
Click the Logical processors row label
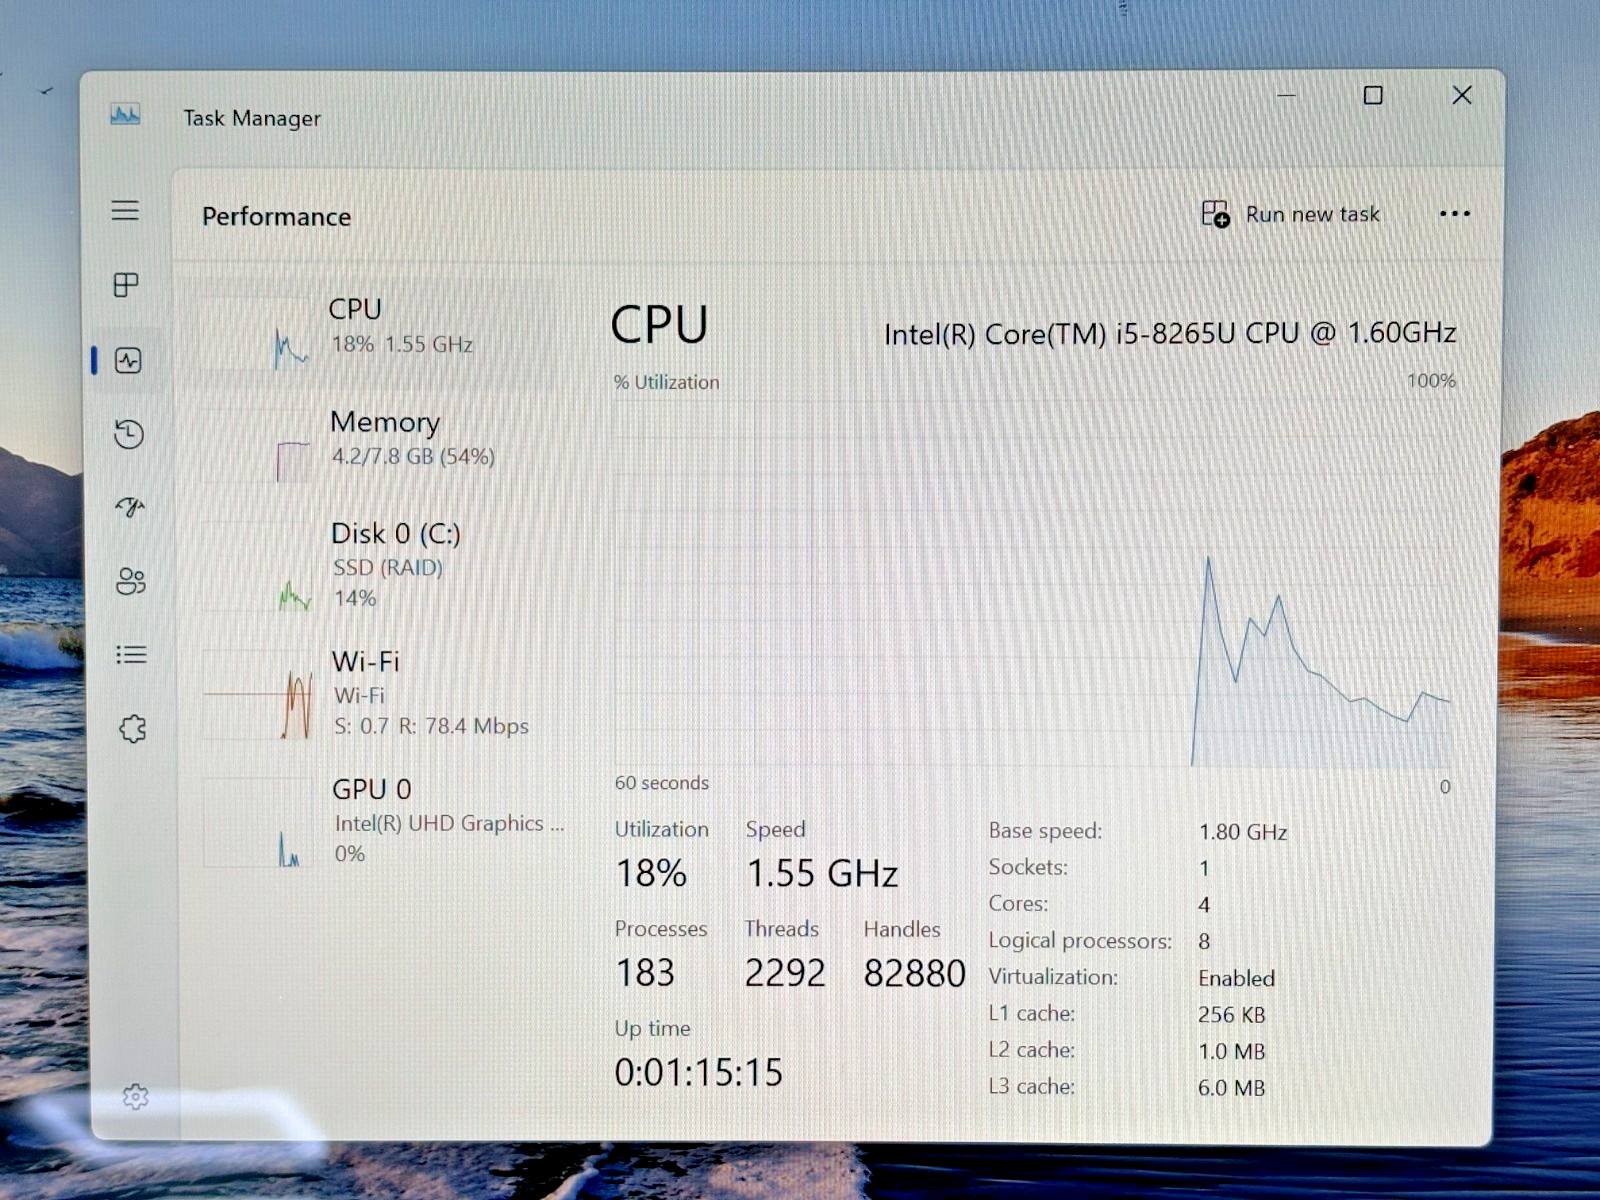coord(1079,941)
